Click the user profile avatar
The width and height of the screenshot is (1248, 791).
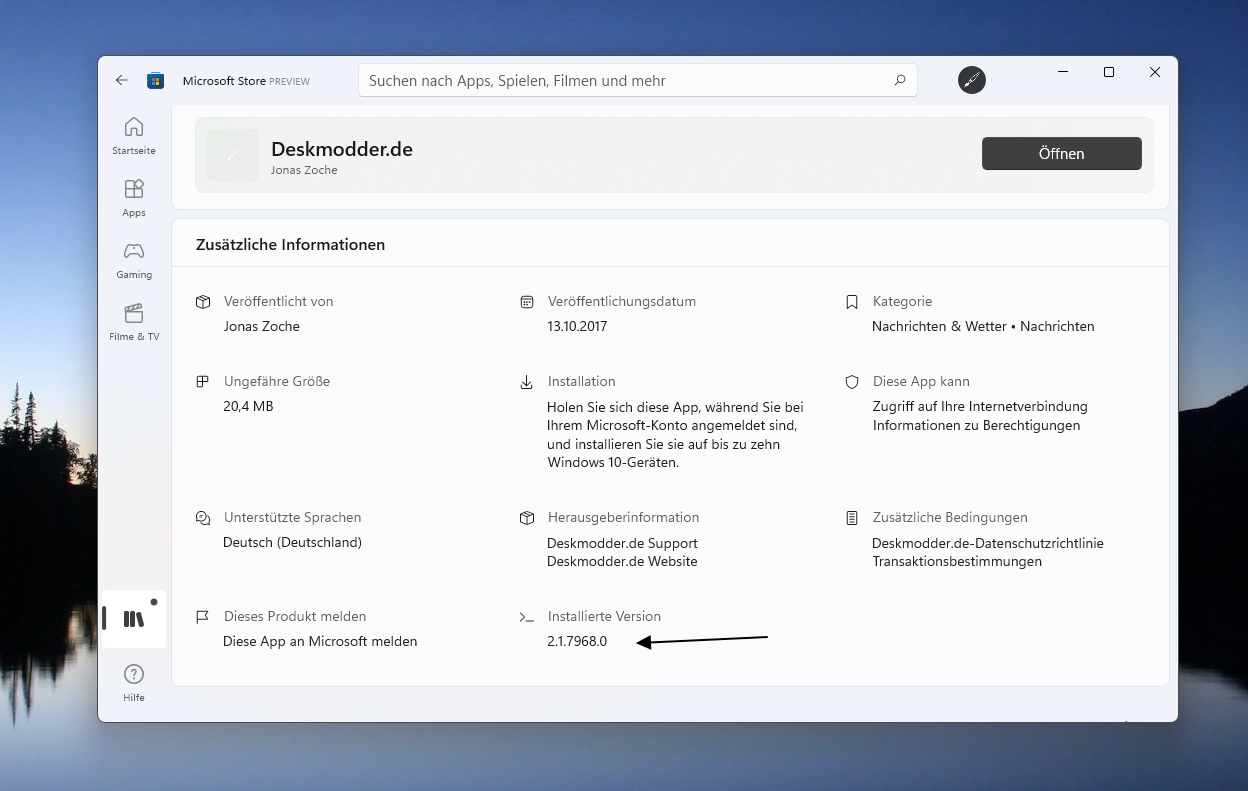971,80
